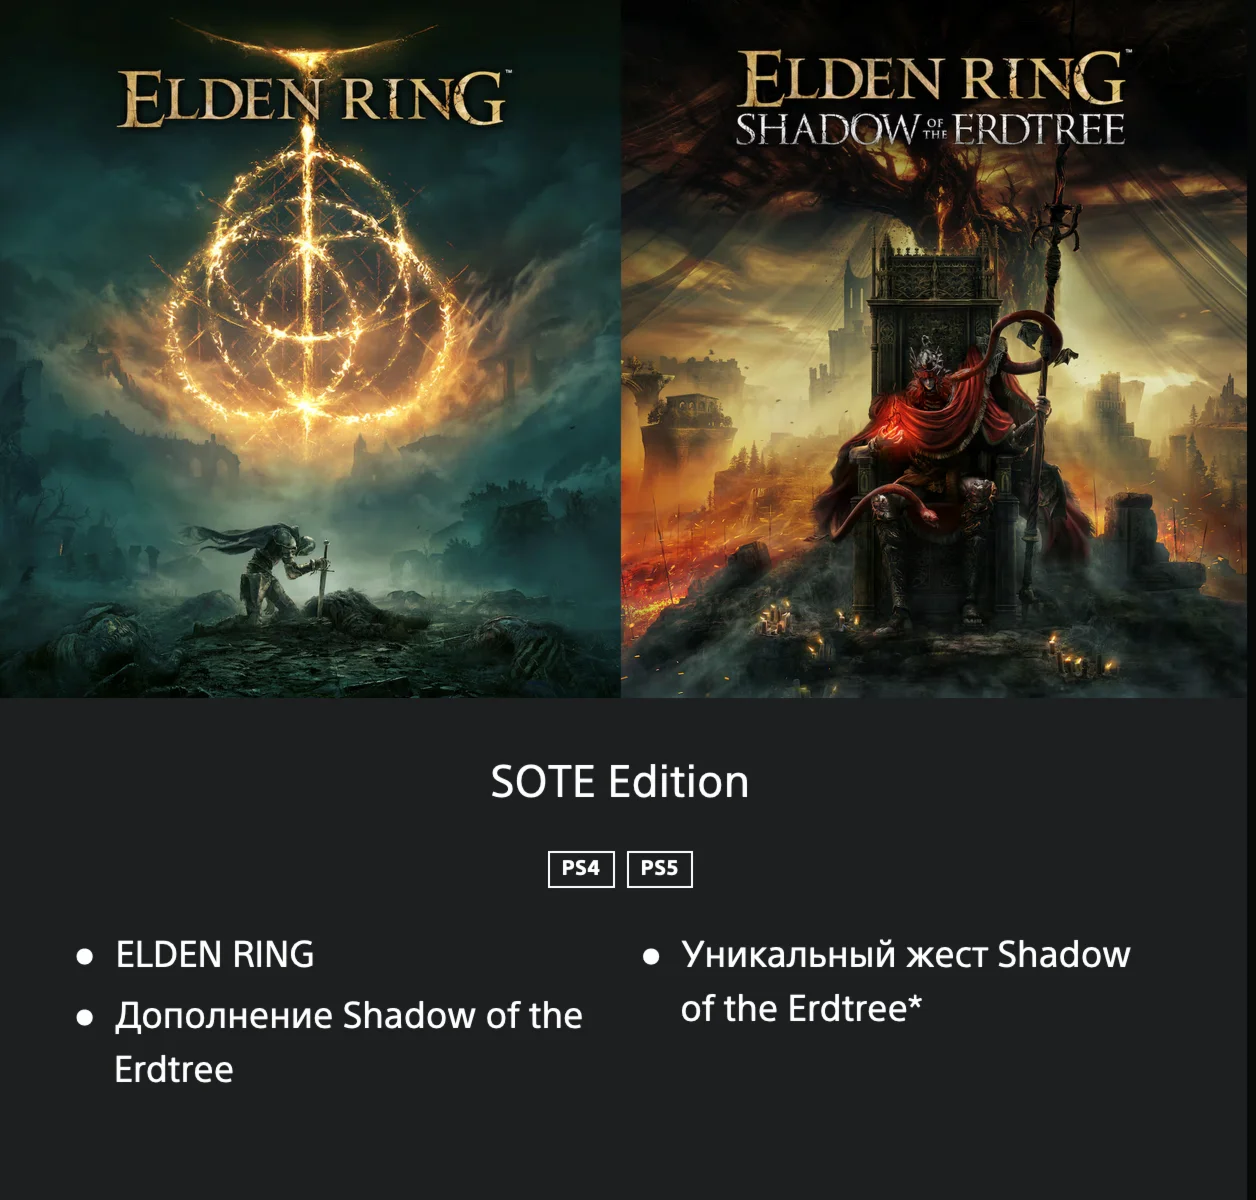Click the SHADOW OF THE ERDTREE subtitle logo
Image resolution: width=1256 pixels, height=1200 pixels.
click(931, 130)
